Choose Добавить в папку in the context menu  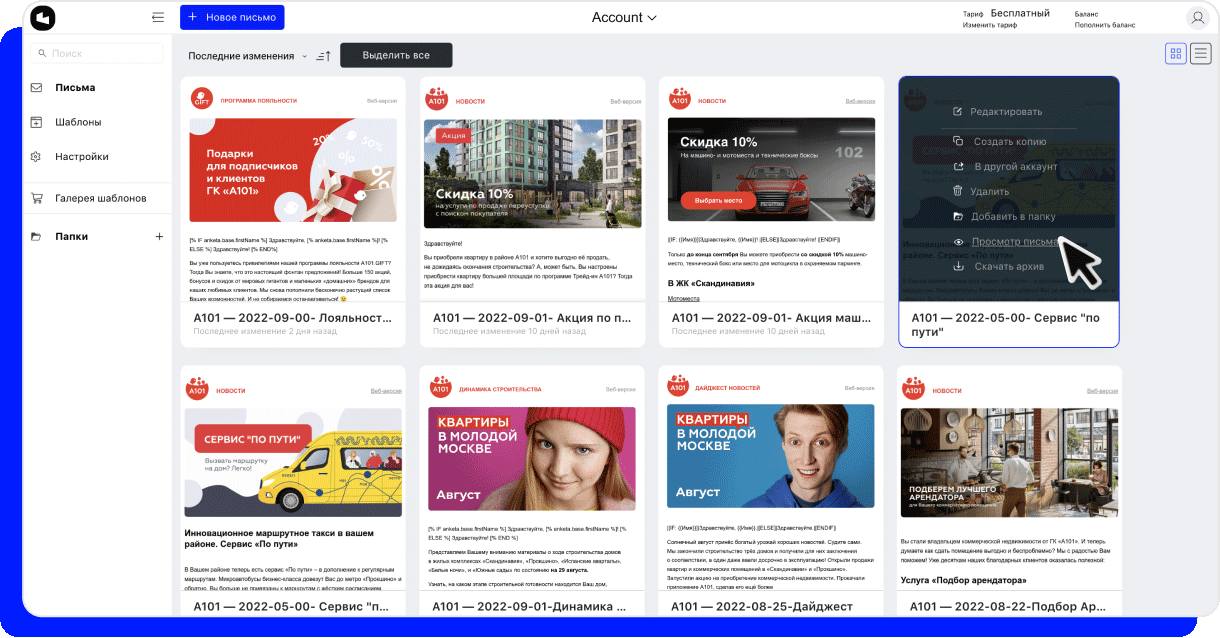pyautogui.click(x=1013, y=216)
